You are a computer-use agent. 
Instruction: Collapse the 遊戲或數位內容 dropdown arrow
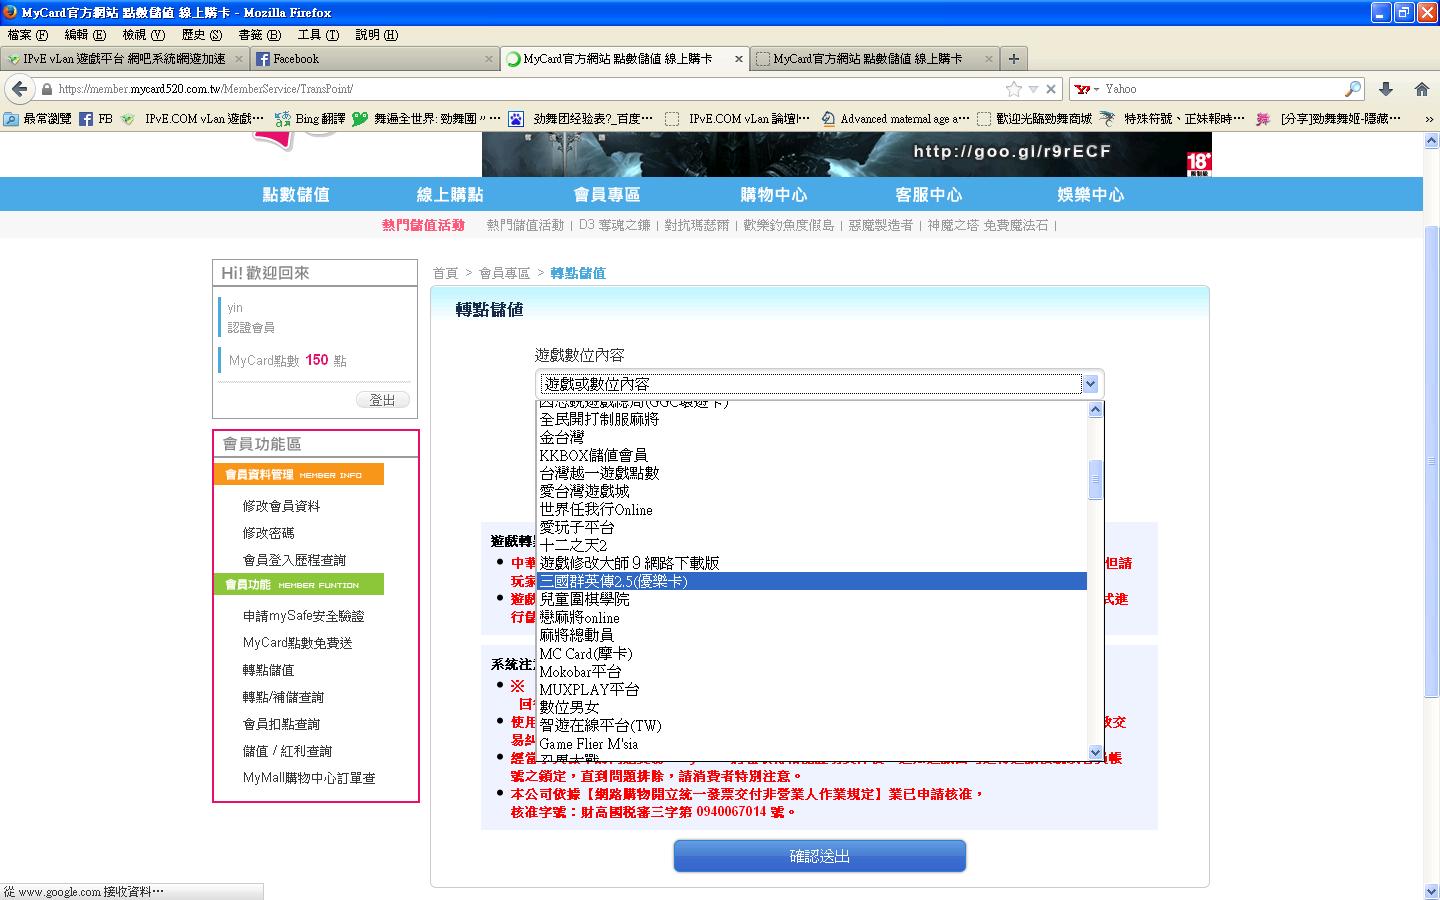[1091, 384]
